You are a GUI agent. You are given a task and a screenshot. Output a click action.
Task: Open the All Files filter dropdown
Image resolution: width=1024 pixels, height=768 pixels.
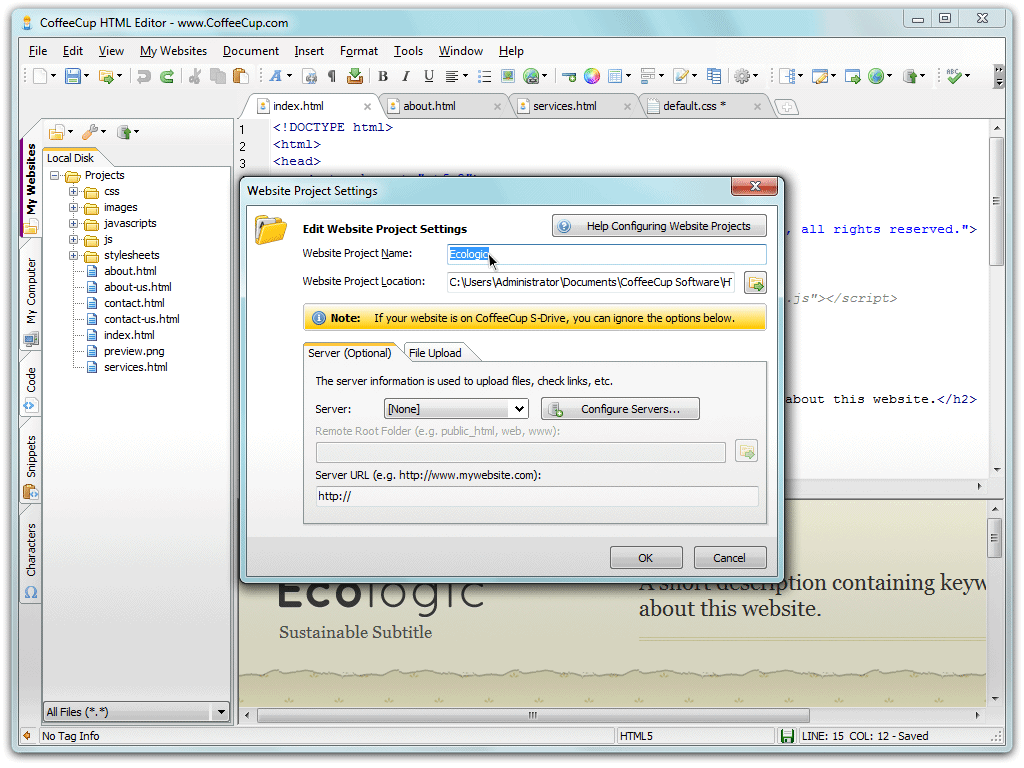[221, 713]
